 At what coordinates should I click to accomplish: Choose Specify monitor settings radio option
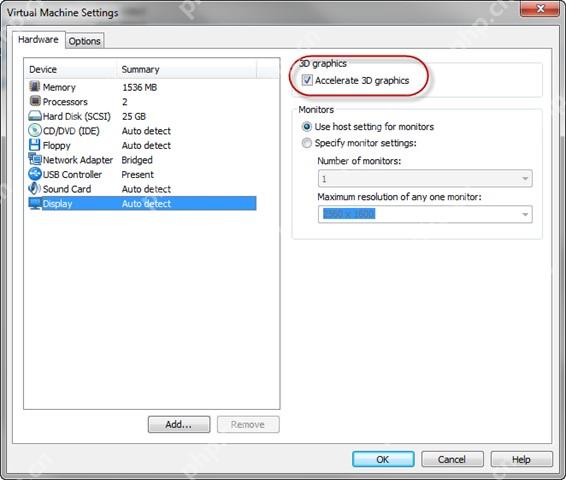(x=306, y=143)
